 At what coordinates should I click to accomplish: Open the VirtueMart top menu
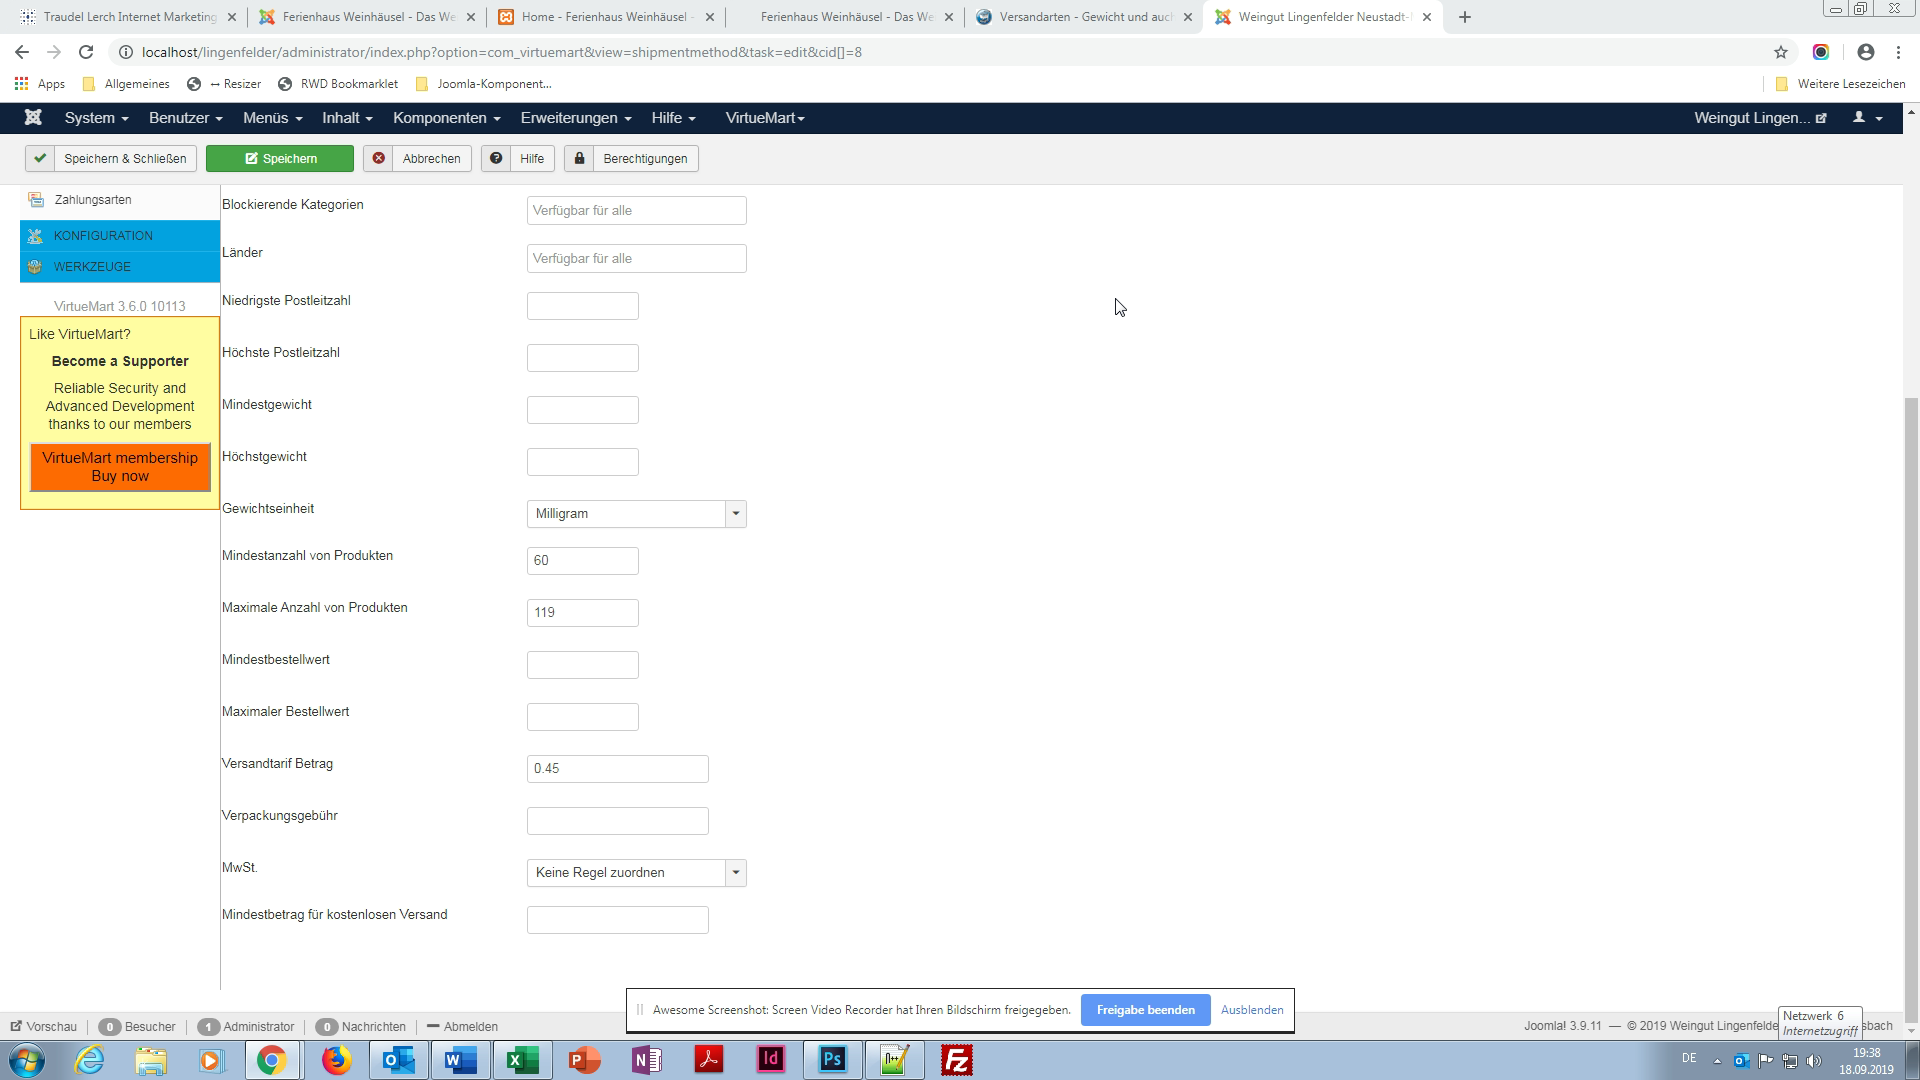(765, 118)
